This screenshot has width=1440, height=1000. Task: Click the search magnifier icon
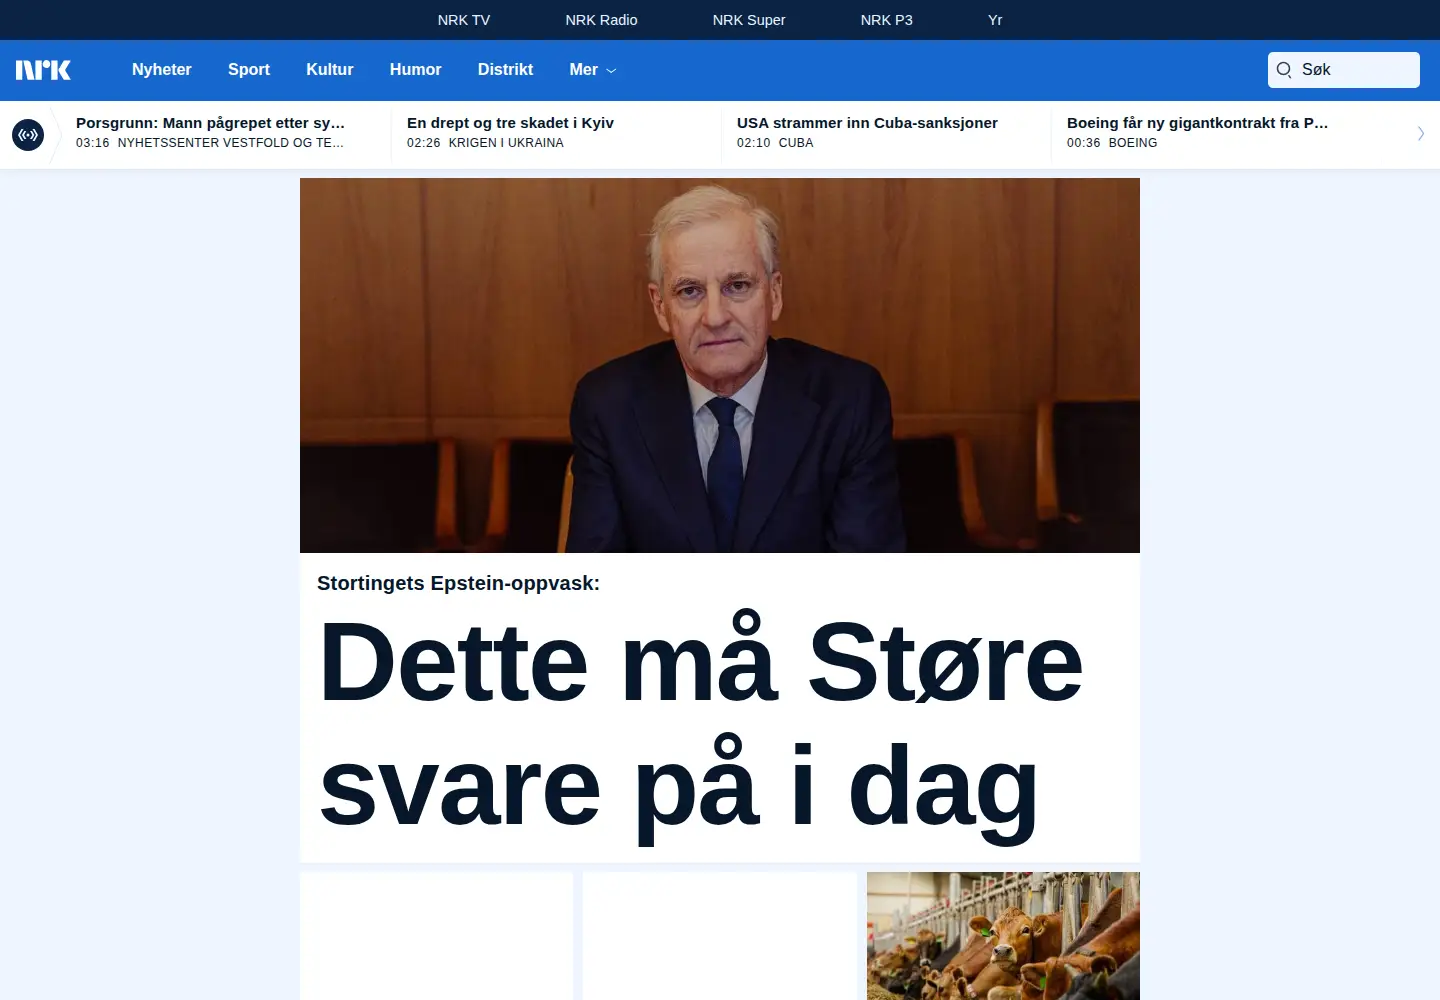tap(1284, 70)
